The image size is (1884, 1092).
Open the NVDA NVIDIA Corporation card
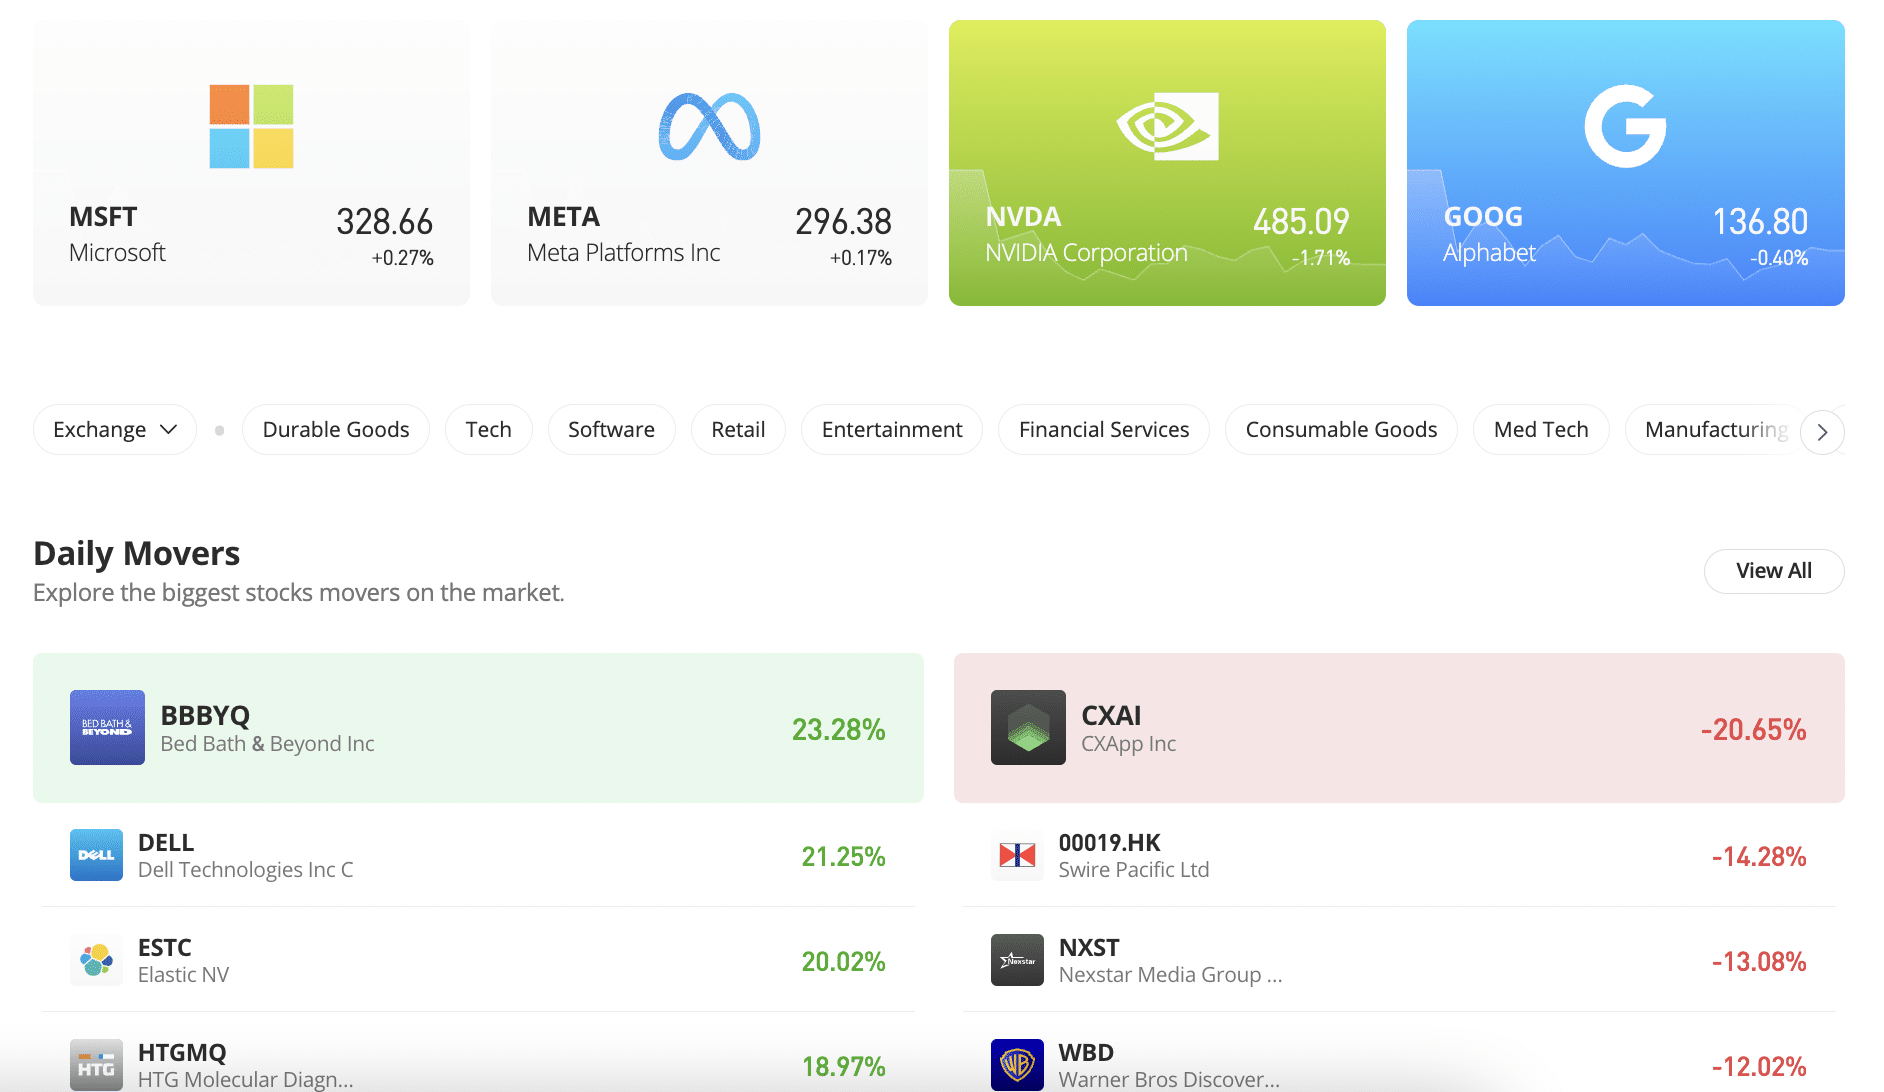coord(1167,163)
